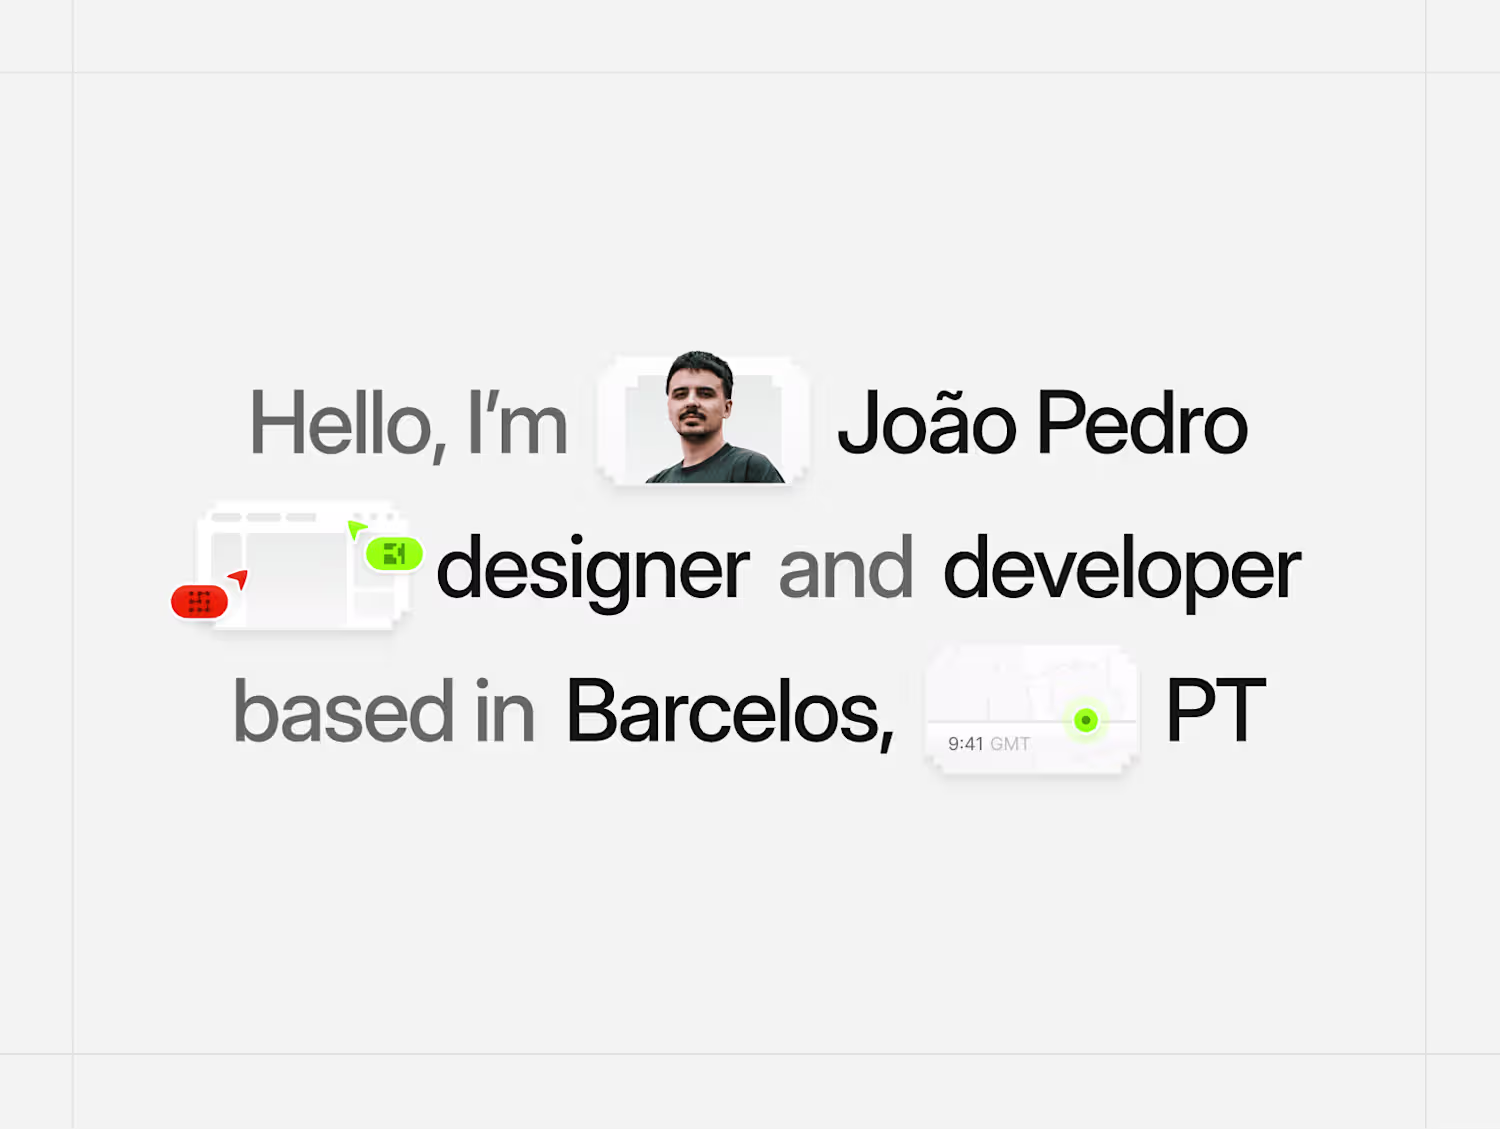Click the name "João Pedro"
1500x1129 pixels.
[x=1042, y=424]
